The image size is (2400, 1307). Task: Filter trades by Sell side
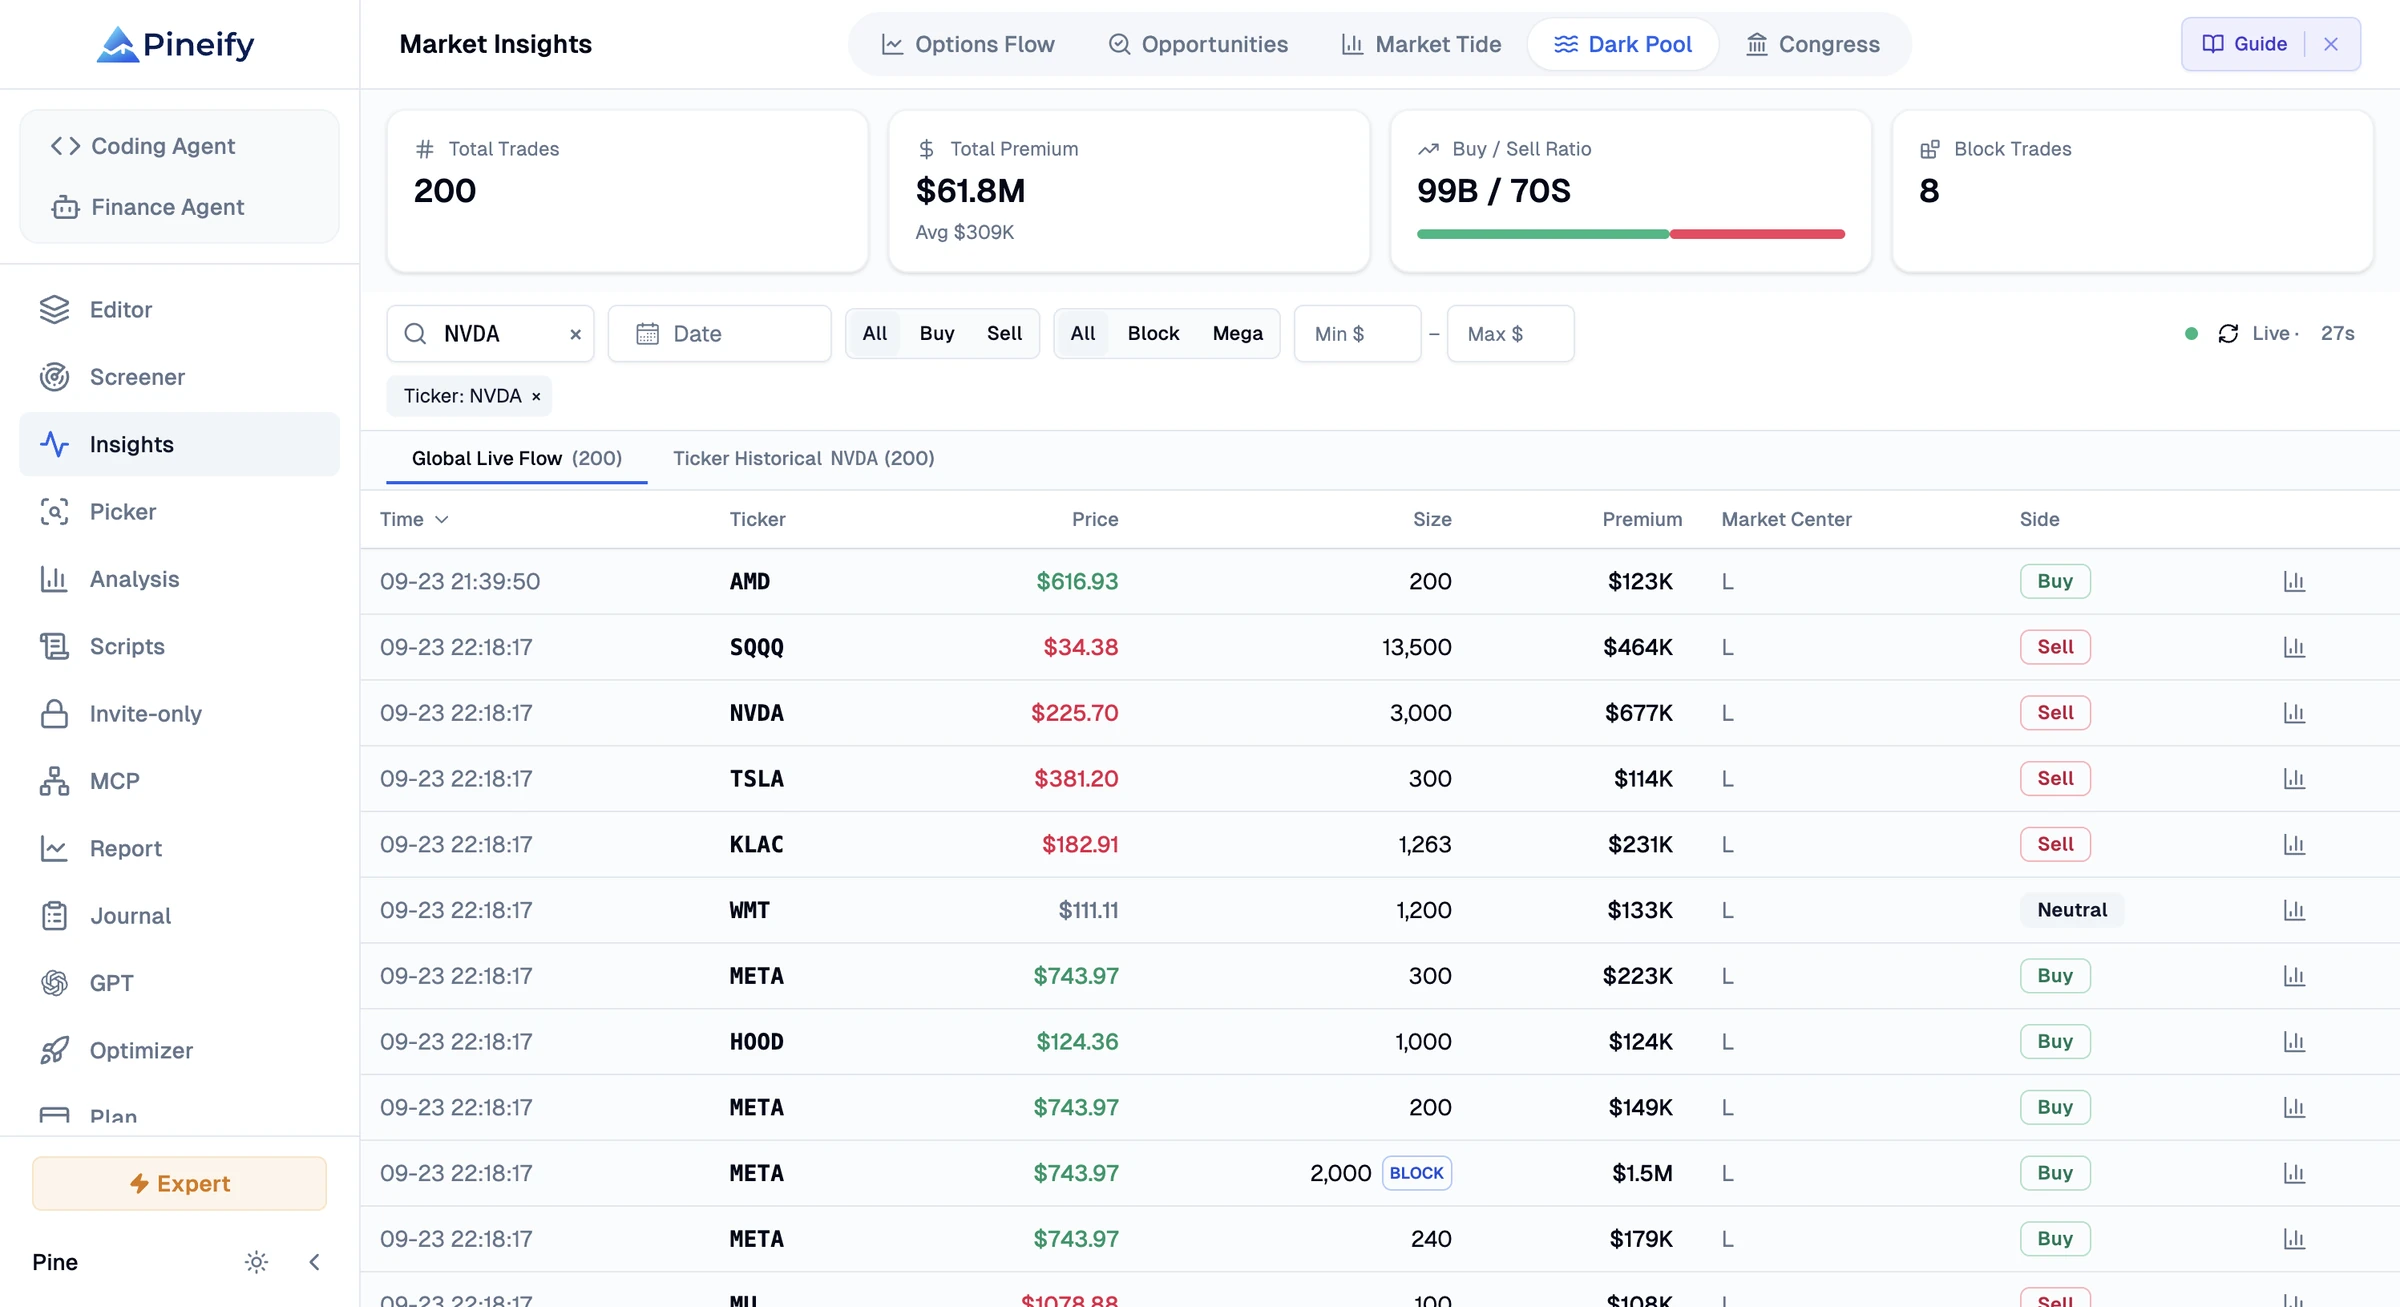click(1004, 333)
